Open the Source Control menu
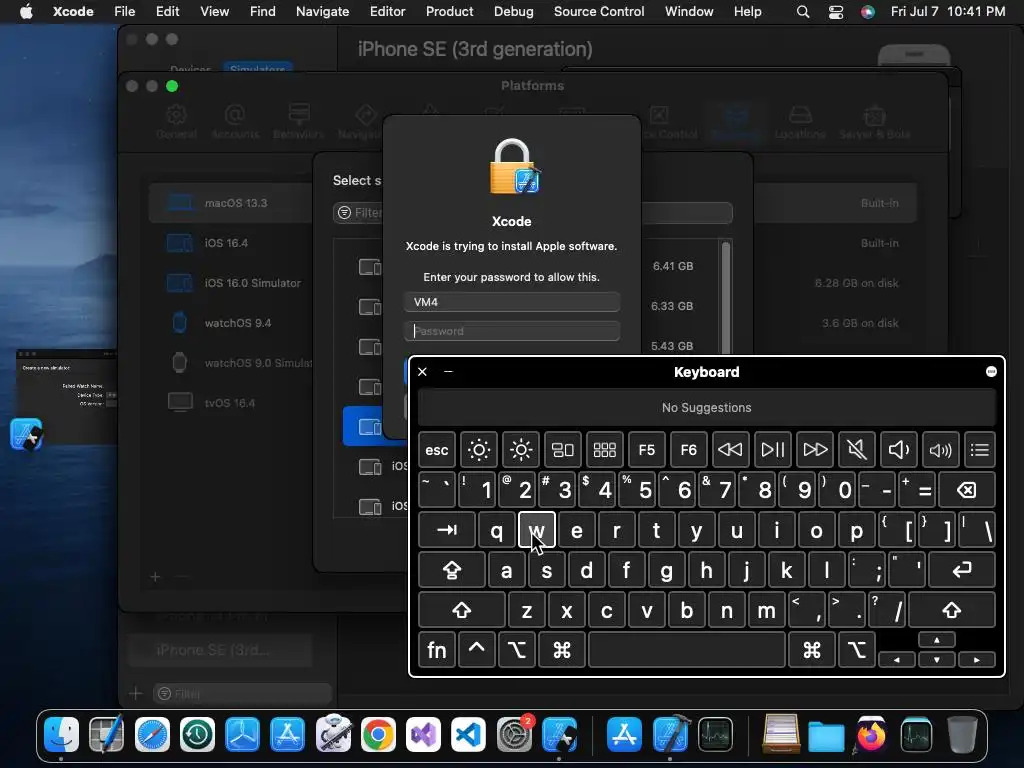1024x768 pixels. coord(599,11)
